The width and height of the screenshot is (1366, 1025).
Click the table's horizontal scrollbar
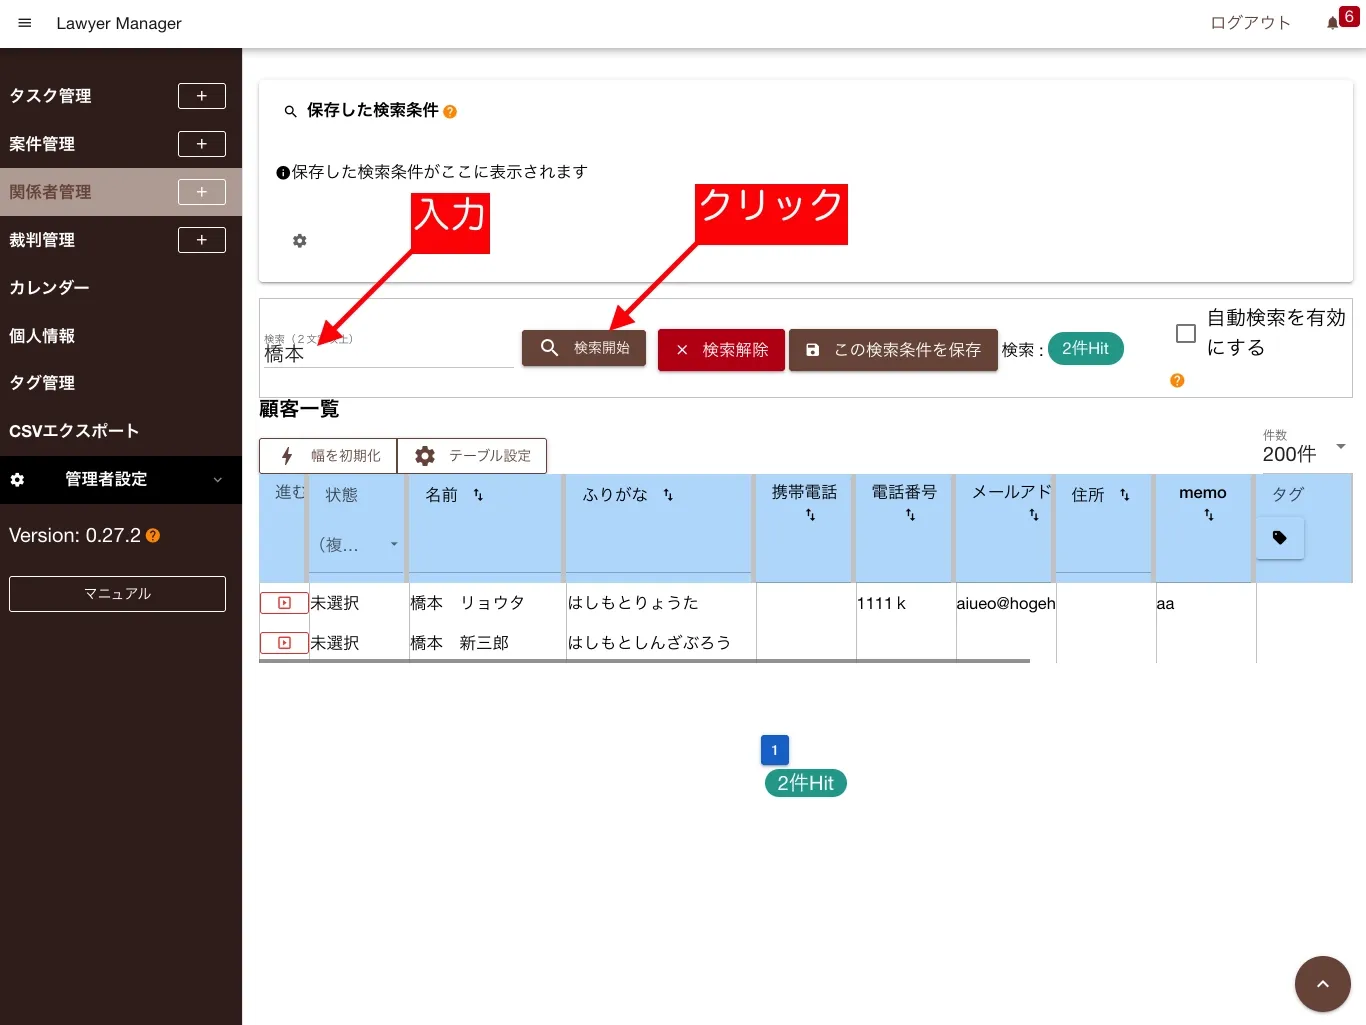coord(644,661)
